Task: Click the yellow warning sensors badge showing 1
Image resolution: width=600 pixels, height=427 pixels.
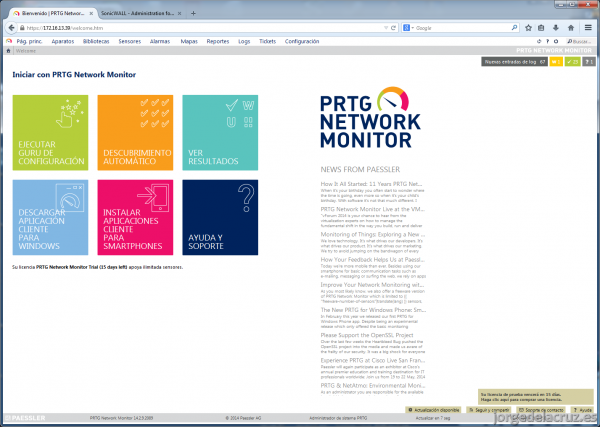Action: [x=556, y=62]
